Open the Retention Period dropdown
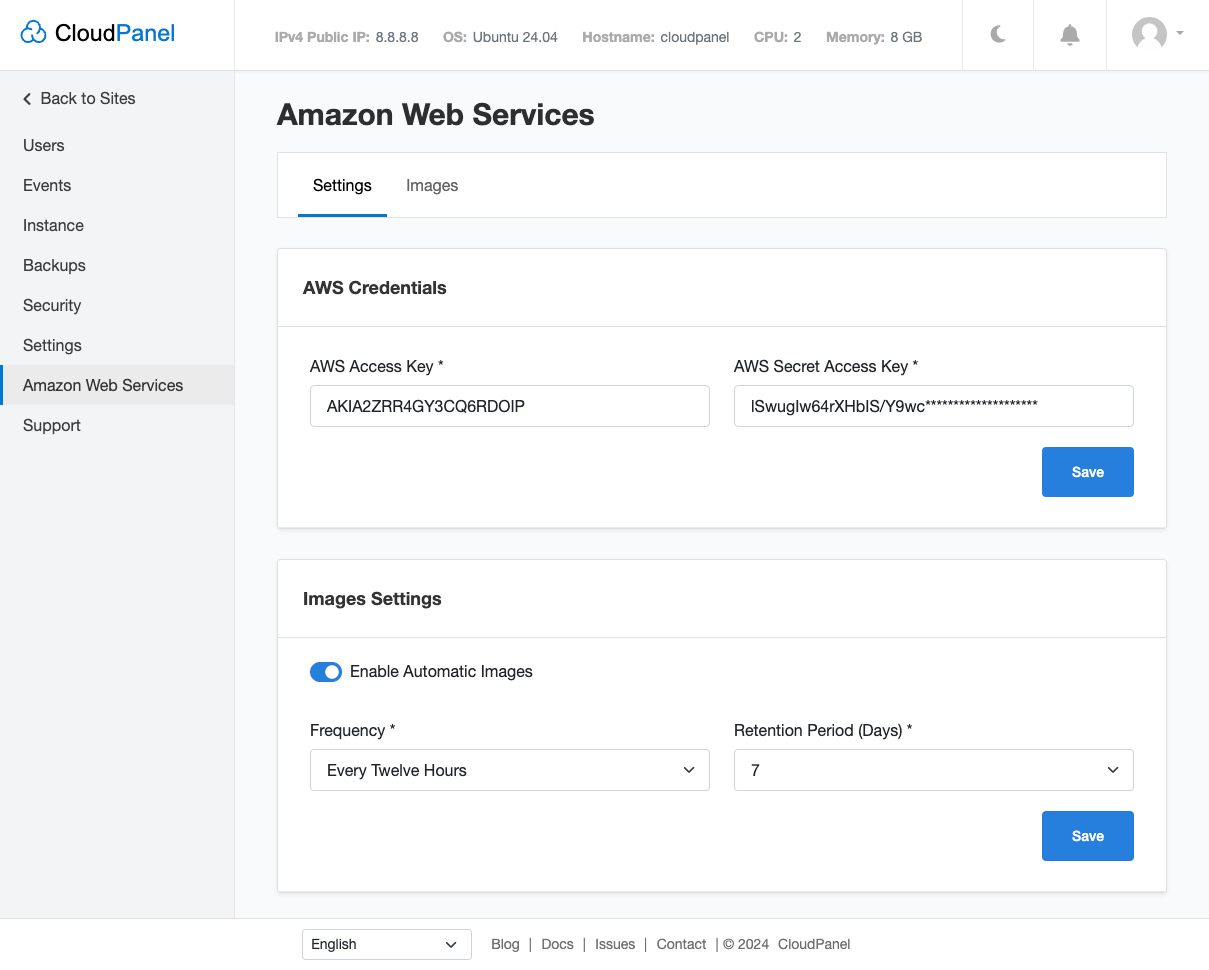 pyautogui.click(x=933, y=770)
